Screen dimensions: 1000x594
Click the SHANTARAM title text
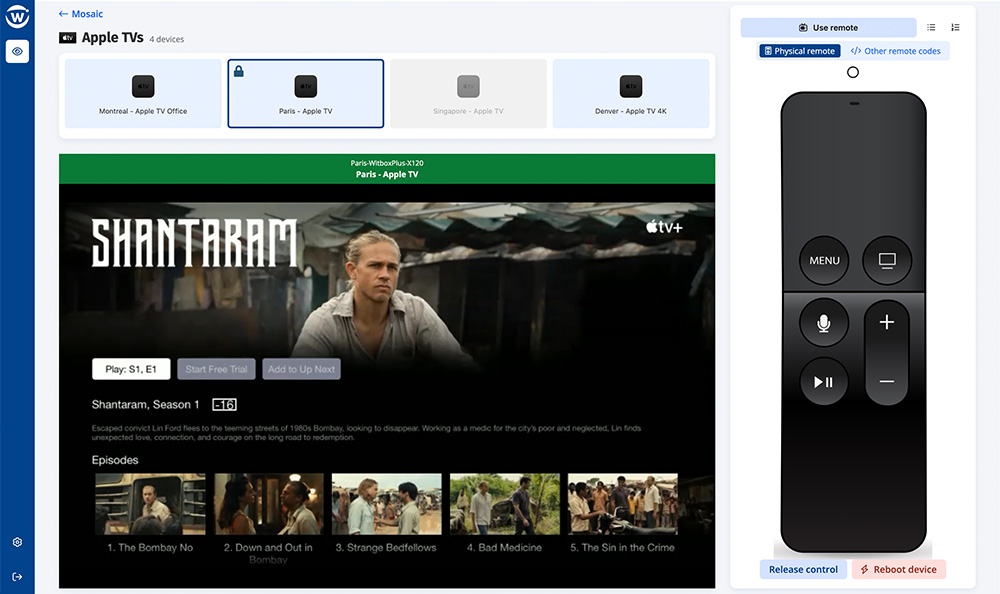point(195,243)
